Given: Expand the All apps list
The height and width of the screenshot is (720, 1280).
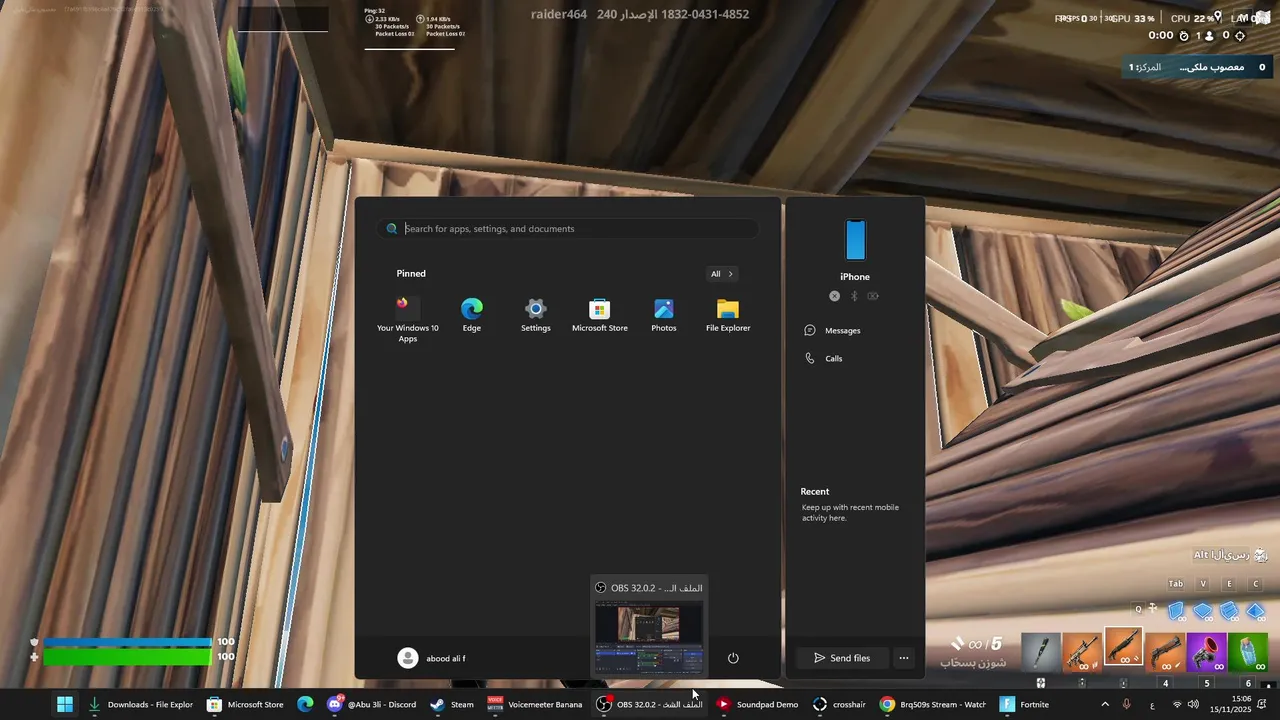Looking at the screenshot, I should click(722, 274).
